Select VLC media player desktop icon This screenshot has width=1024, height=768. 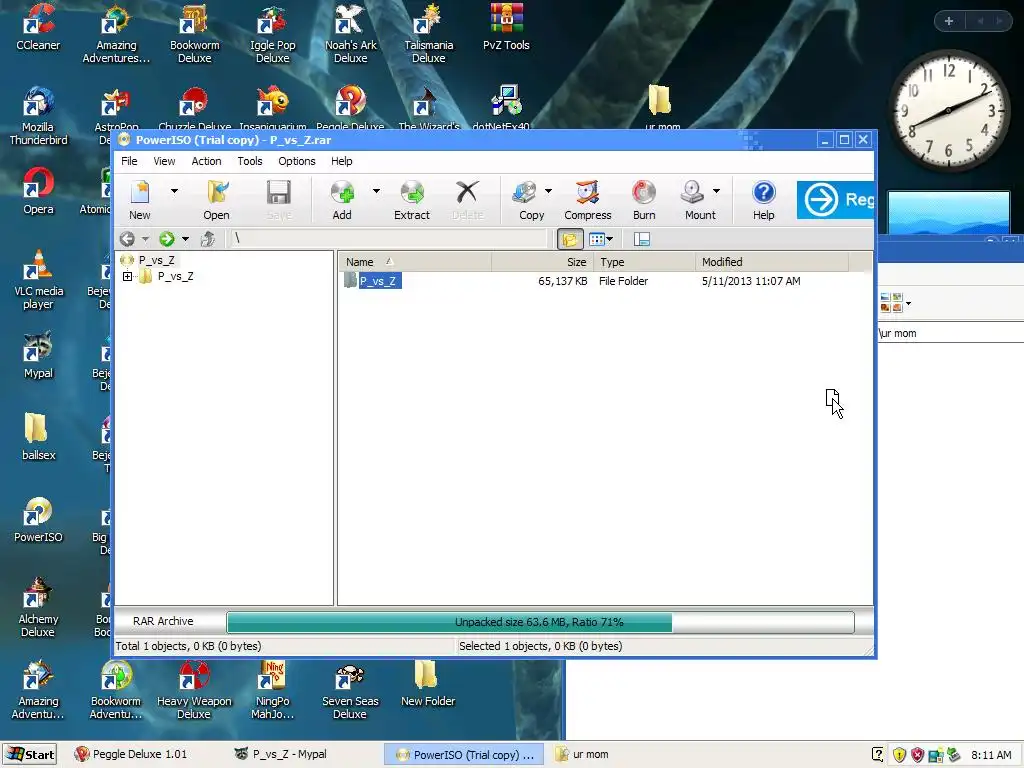[39, 280]
